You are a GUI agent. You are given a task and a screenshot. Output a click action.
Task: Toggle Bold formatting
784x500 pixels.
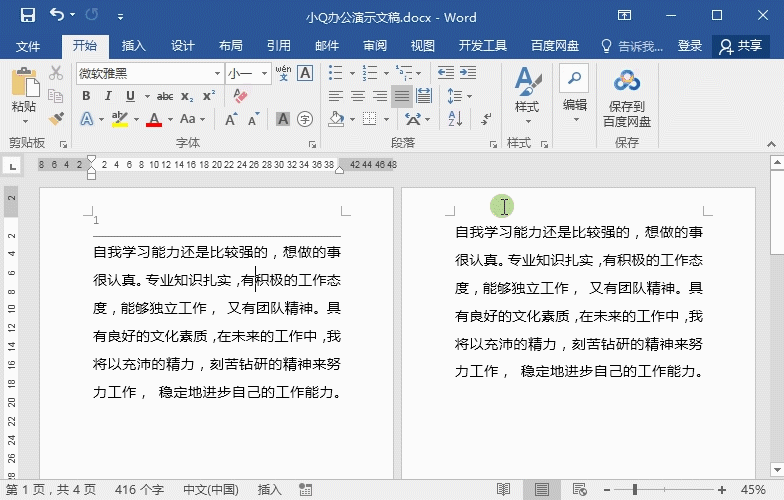[86, 96]
